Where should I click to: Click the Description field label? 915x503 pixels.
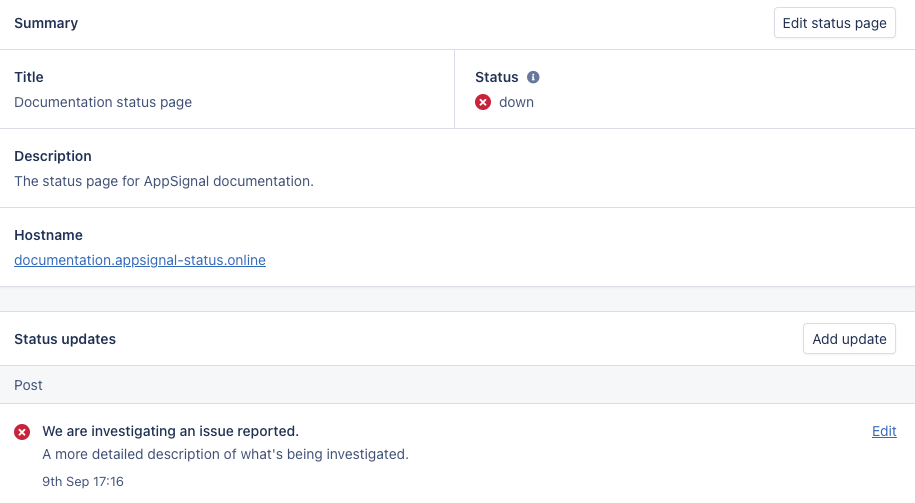click(53, 156)
